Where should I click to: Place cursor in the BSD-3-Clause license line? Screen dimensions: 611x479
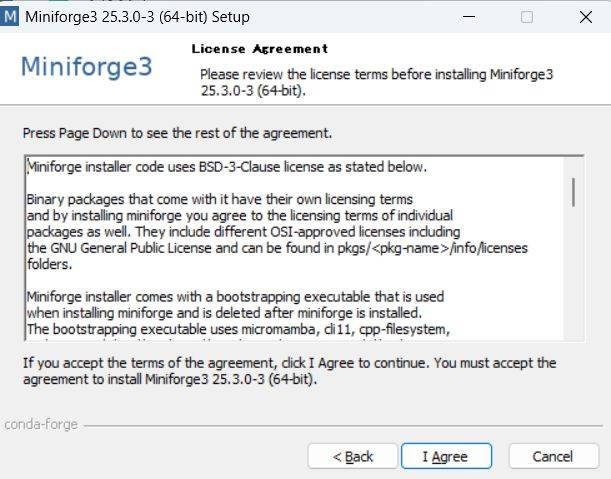pyautogui.click(x=227, y=167)
